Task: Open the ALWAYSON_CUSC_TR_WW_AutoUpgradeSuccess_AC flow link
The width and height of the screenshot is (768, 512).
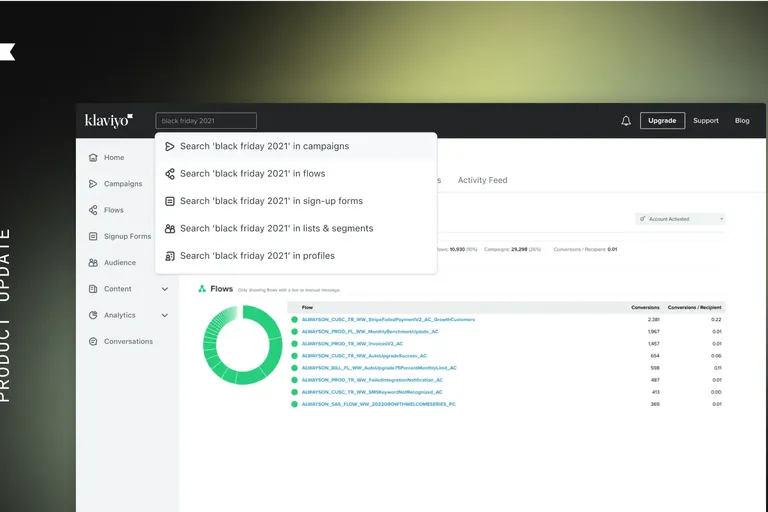Action: click(364, 356)
